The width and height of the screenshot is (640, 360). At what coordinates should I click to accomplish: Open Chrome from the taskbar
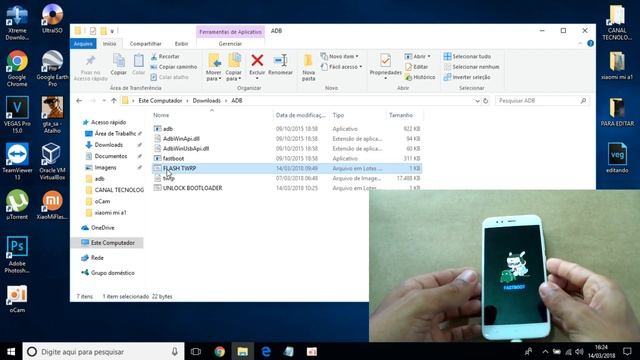[219, 351]
